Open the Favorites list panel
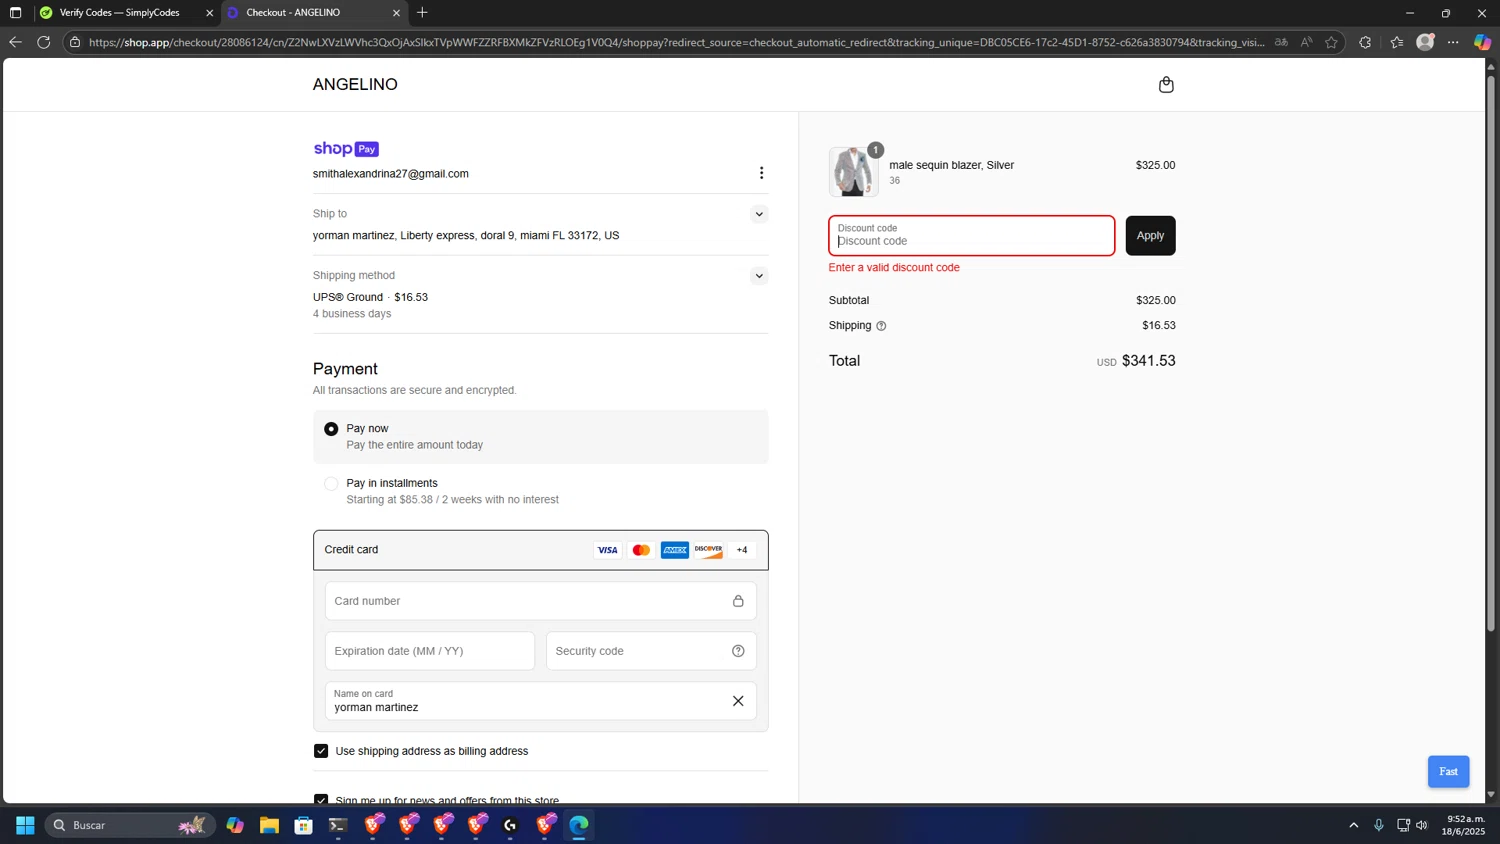Image resolution: width=1500 pixels, height=844 pixels. [x=1397, y=42]
